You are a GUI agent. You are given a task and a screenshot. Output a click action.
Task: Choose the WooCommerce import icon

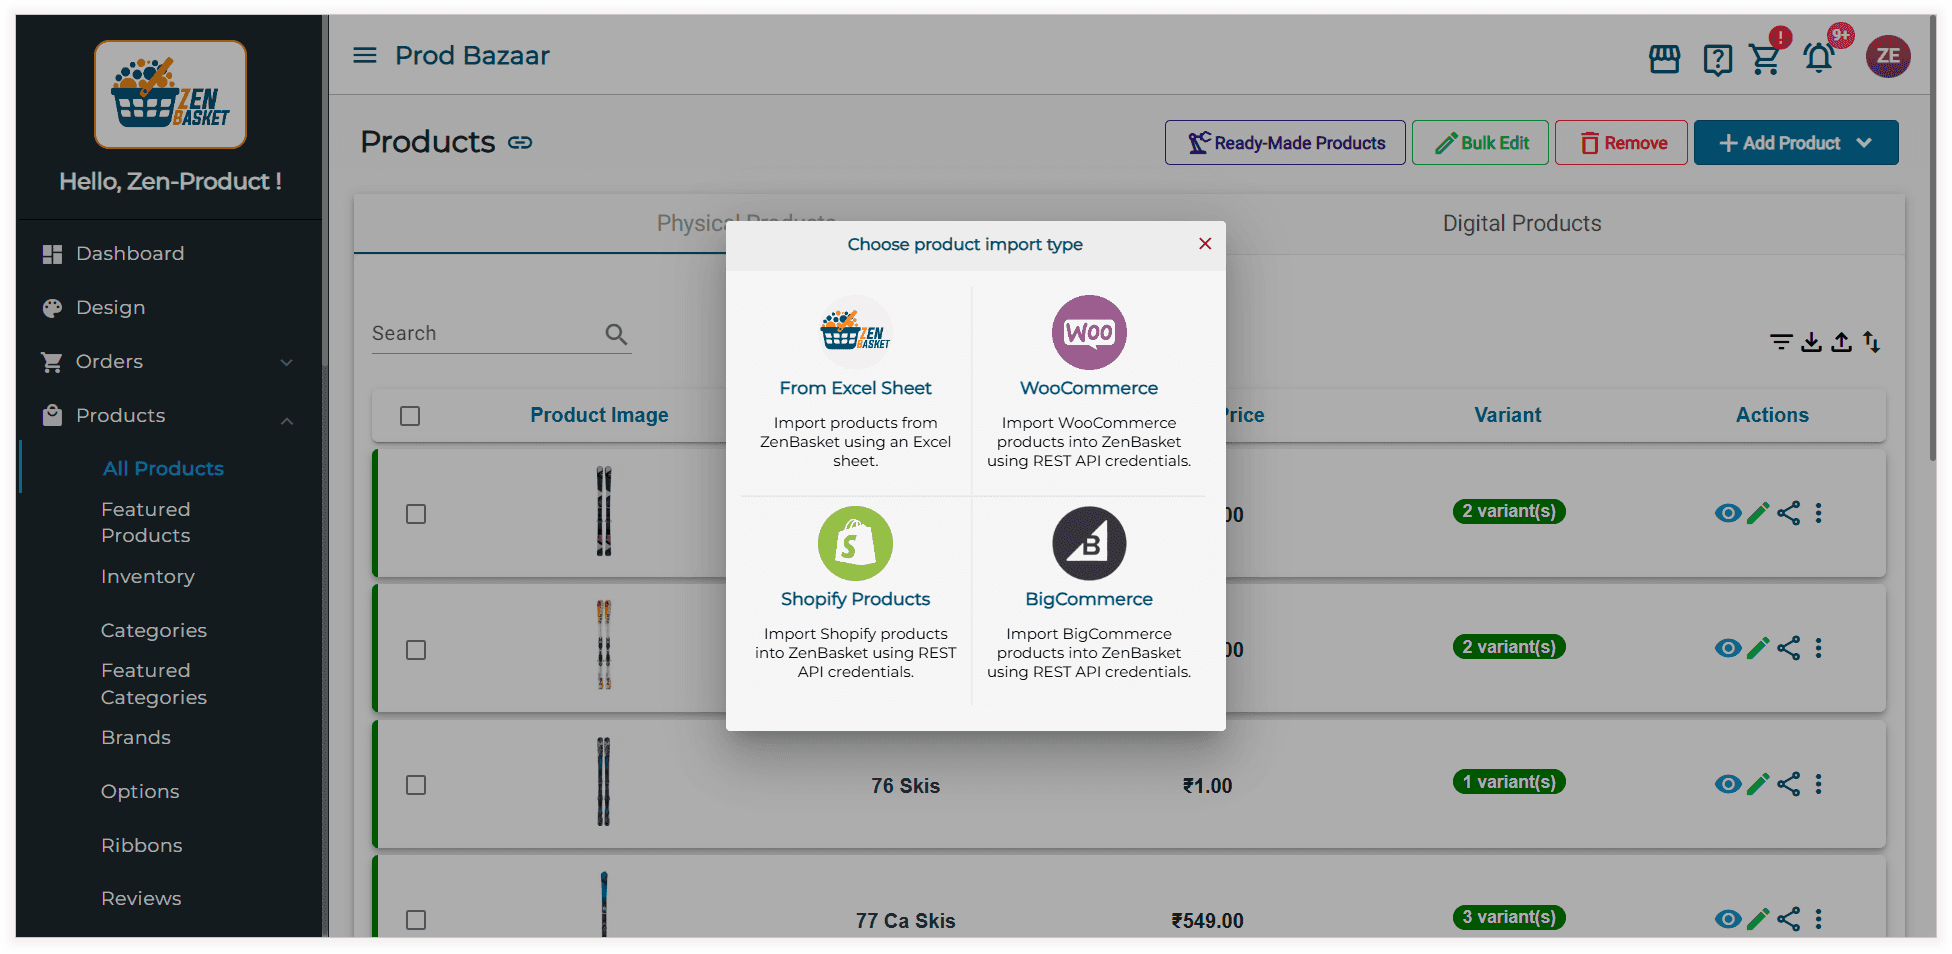[x=1089, y=332]
